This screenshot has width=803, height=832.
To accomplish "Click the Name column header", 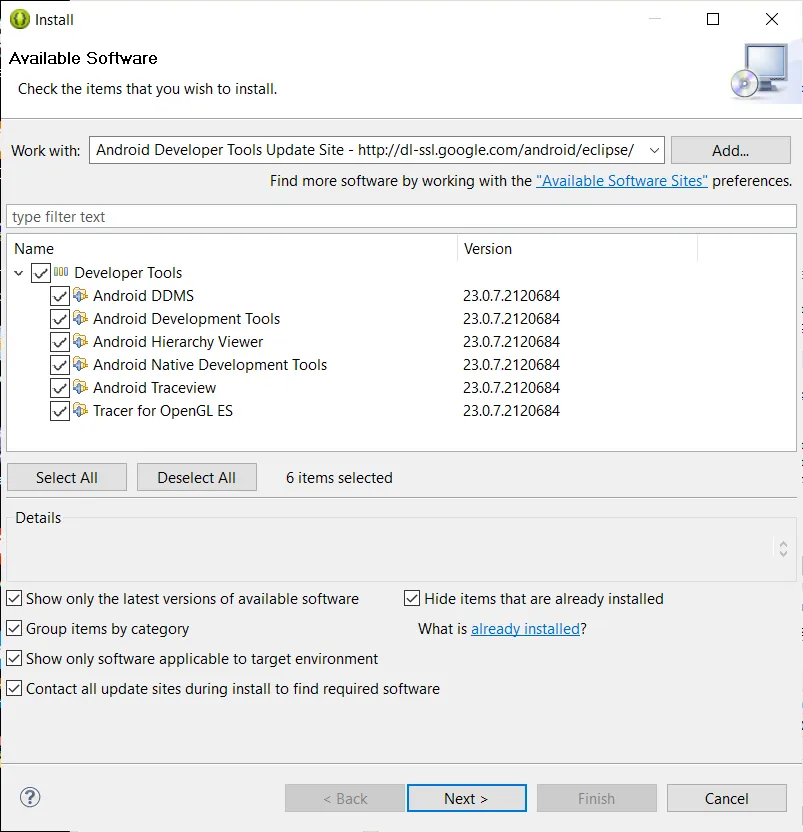I will point(231,248).
